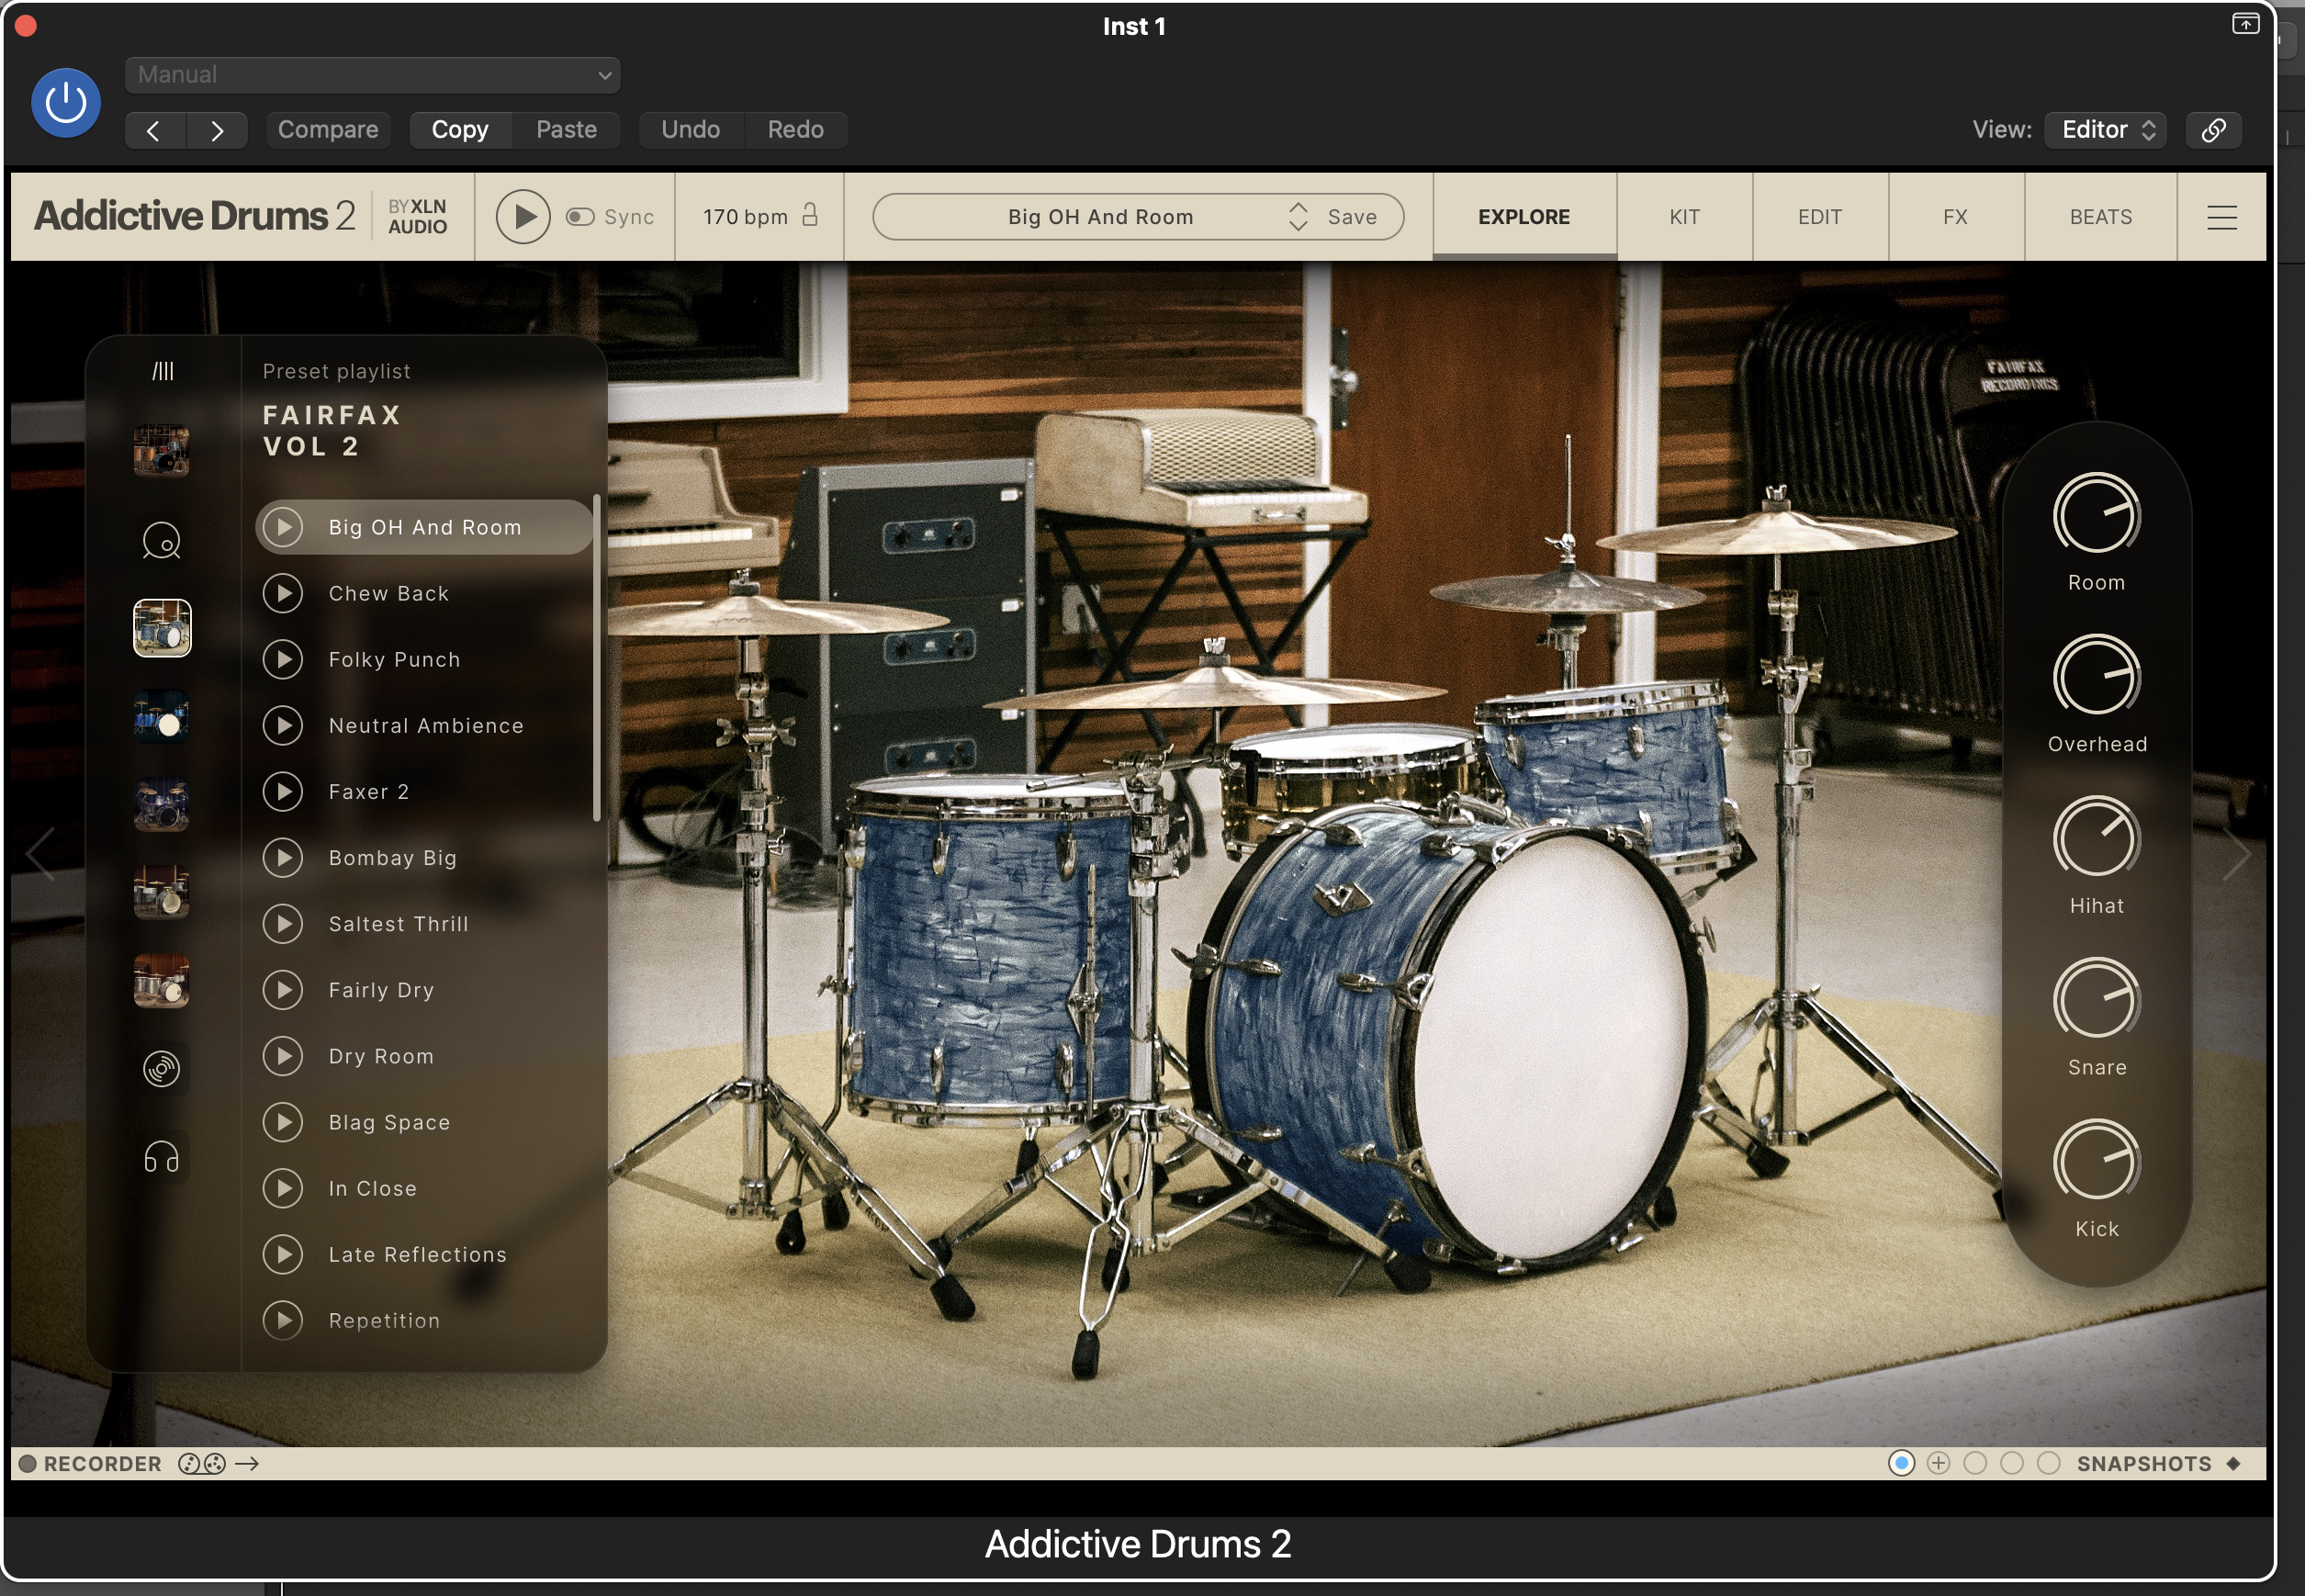Screen dimensions: 2305x1596
Task: Select the Dry Room preset name
Action: (x=381, y=1056)
